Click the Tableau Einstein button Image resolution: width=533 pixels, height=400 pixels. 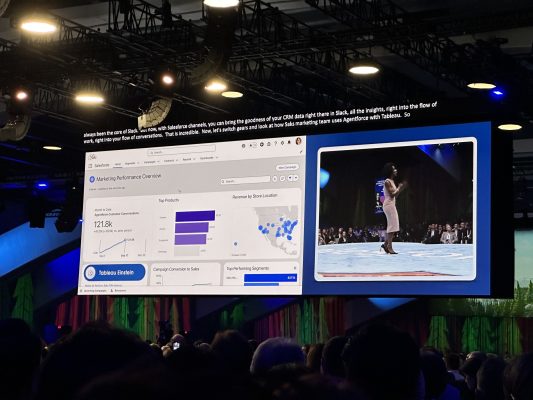(x=115, y=273)
